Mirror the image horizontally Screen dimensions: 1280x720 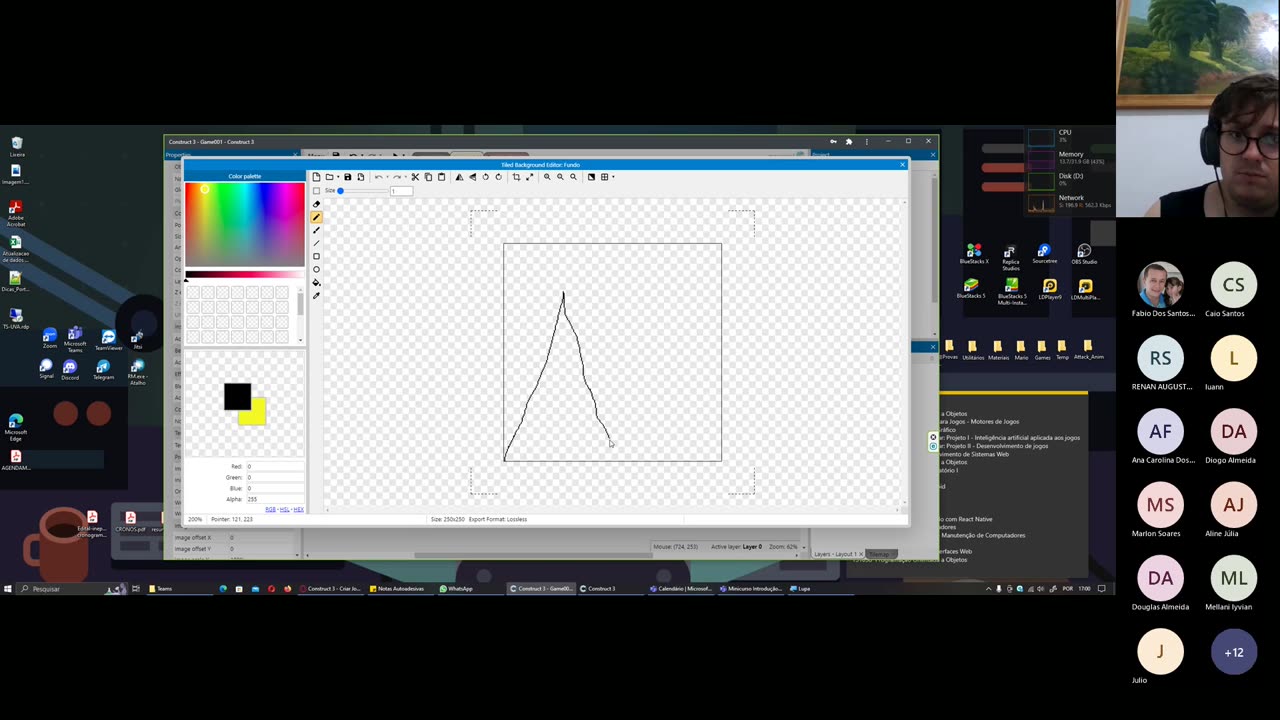[x=460, y=177]
